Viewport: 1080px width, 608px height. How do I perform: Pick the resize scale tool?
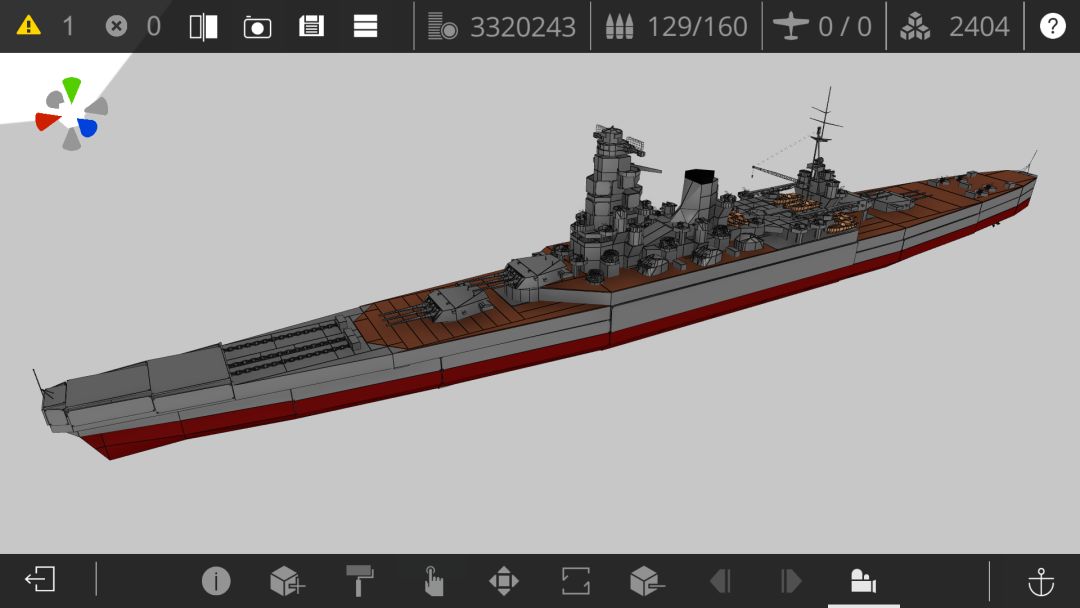576,580
